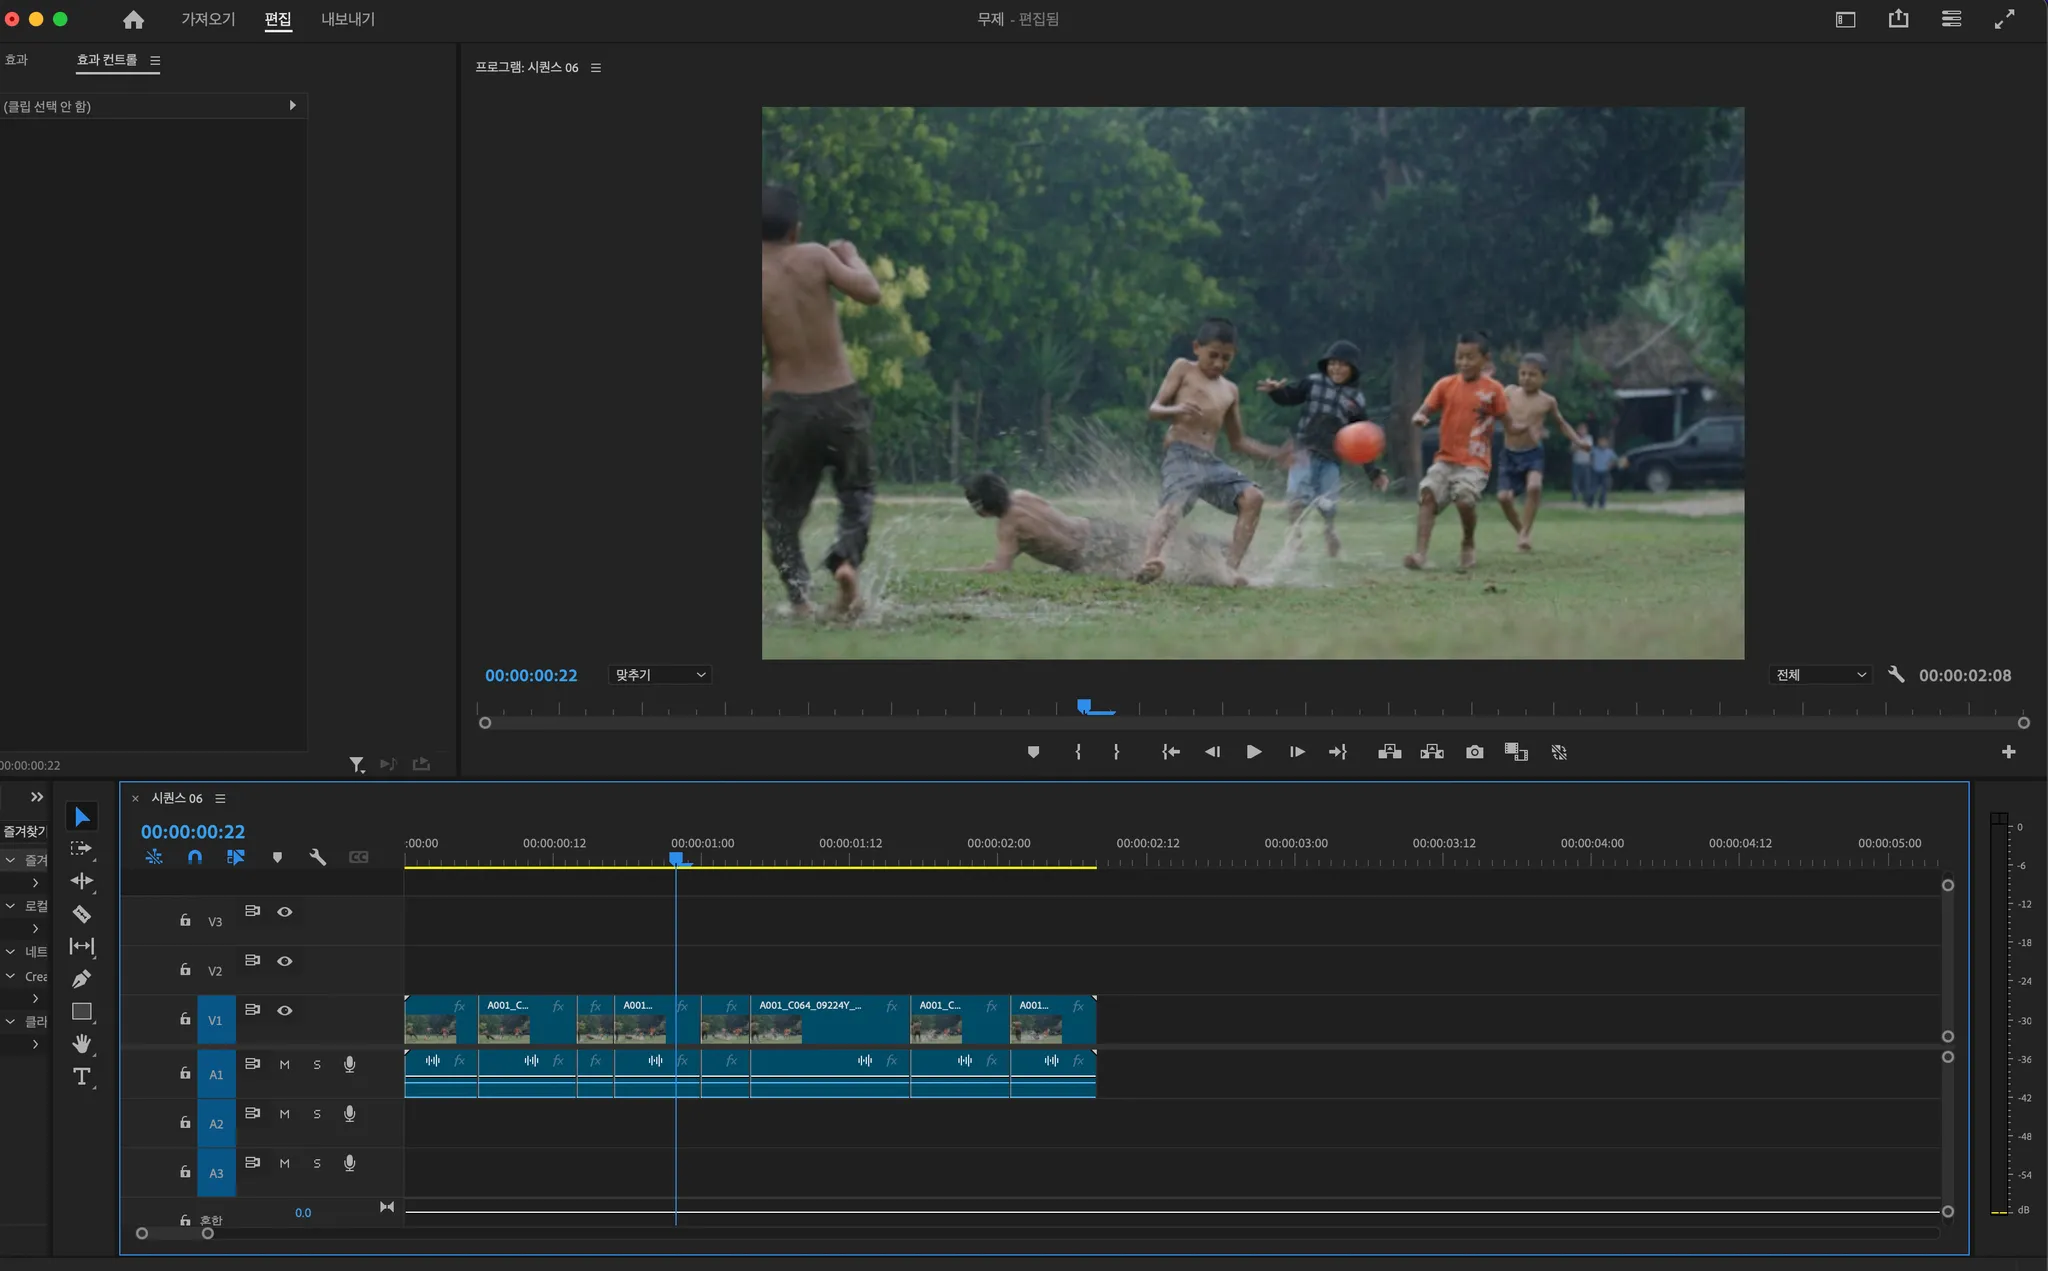The image size is (2048, 1271).
Task: Select the Razor tool
Action: click(82, 914)
